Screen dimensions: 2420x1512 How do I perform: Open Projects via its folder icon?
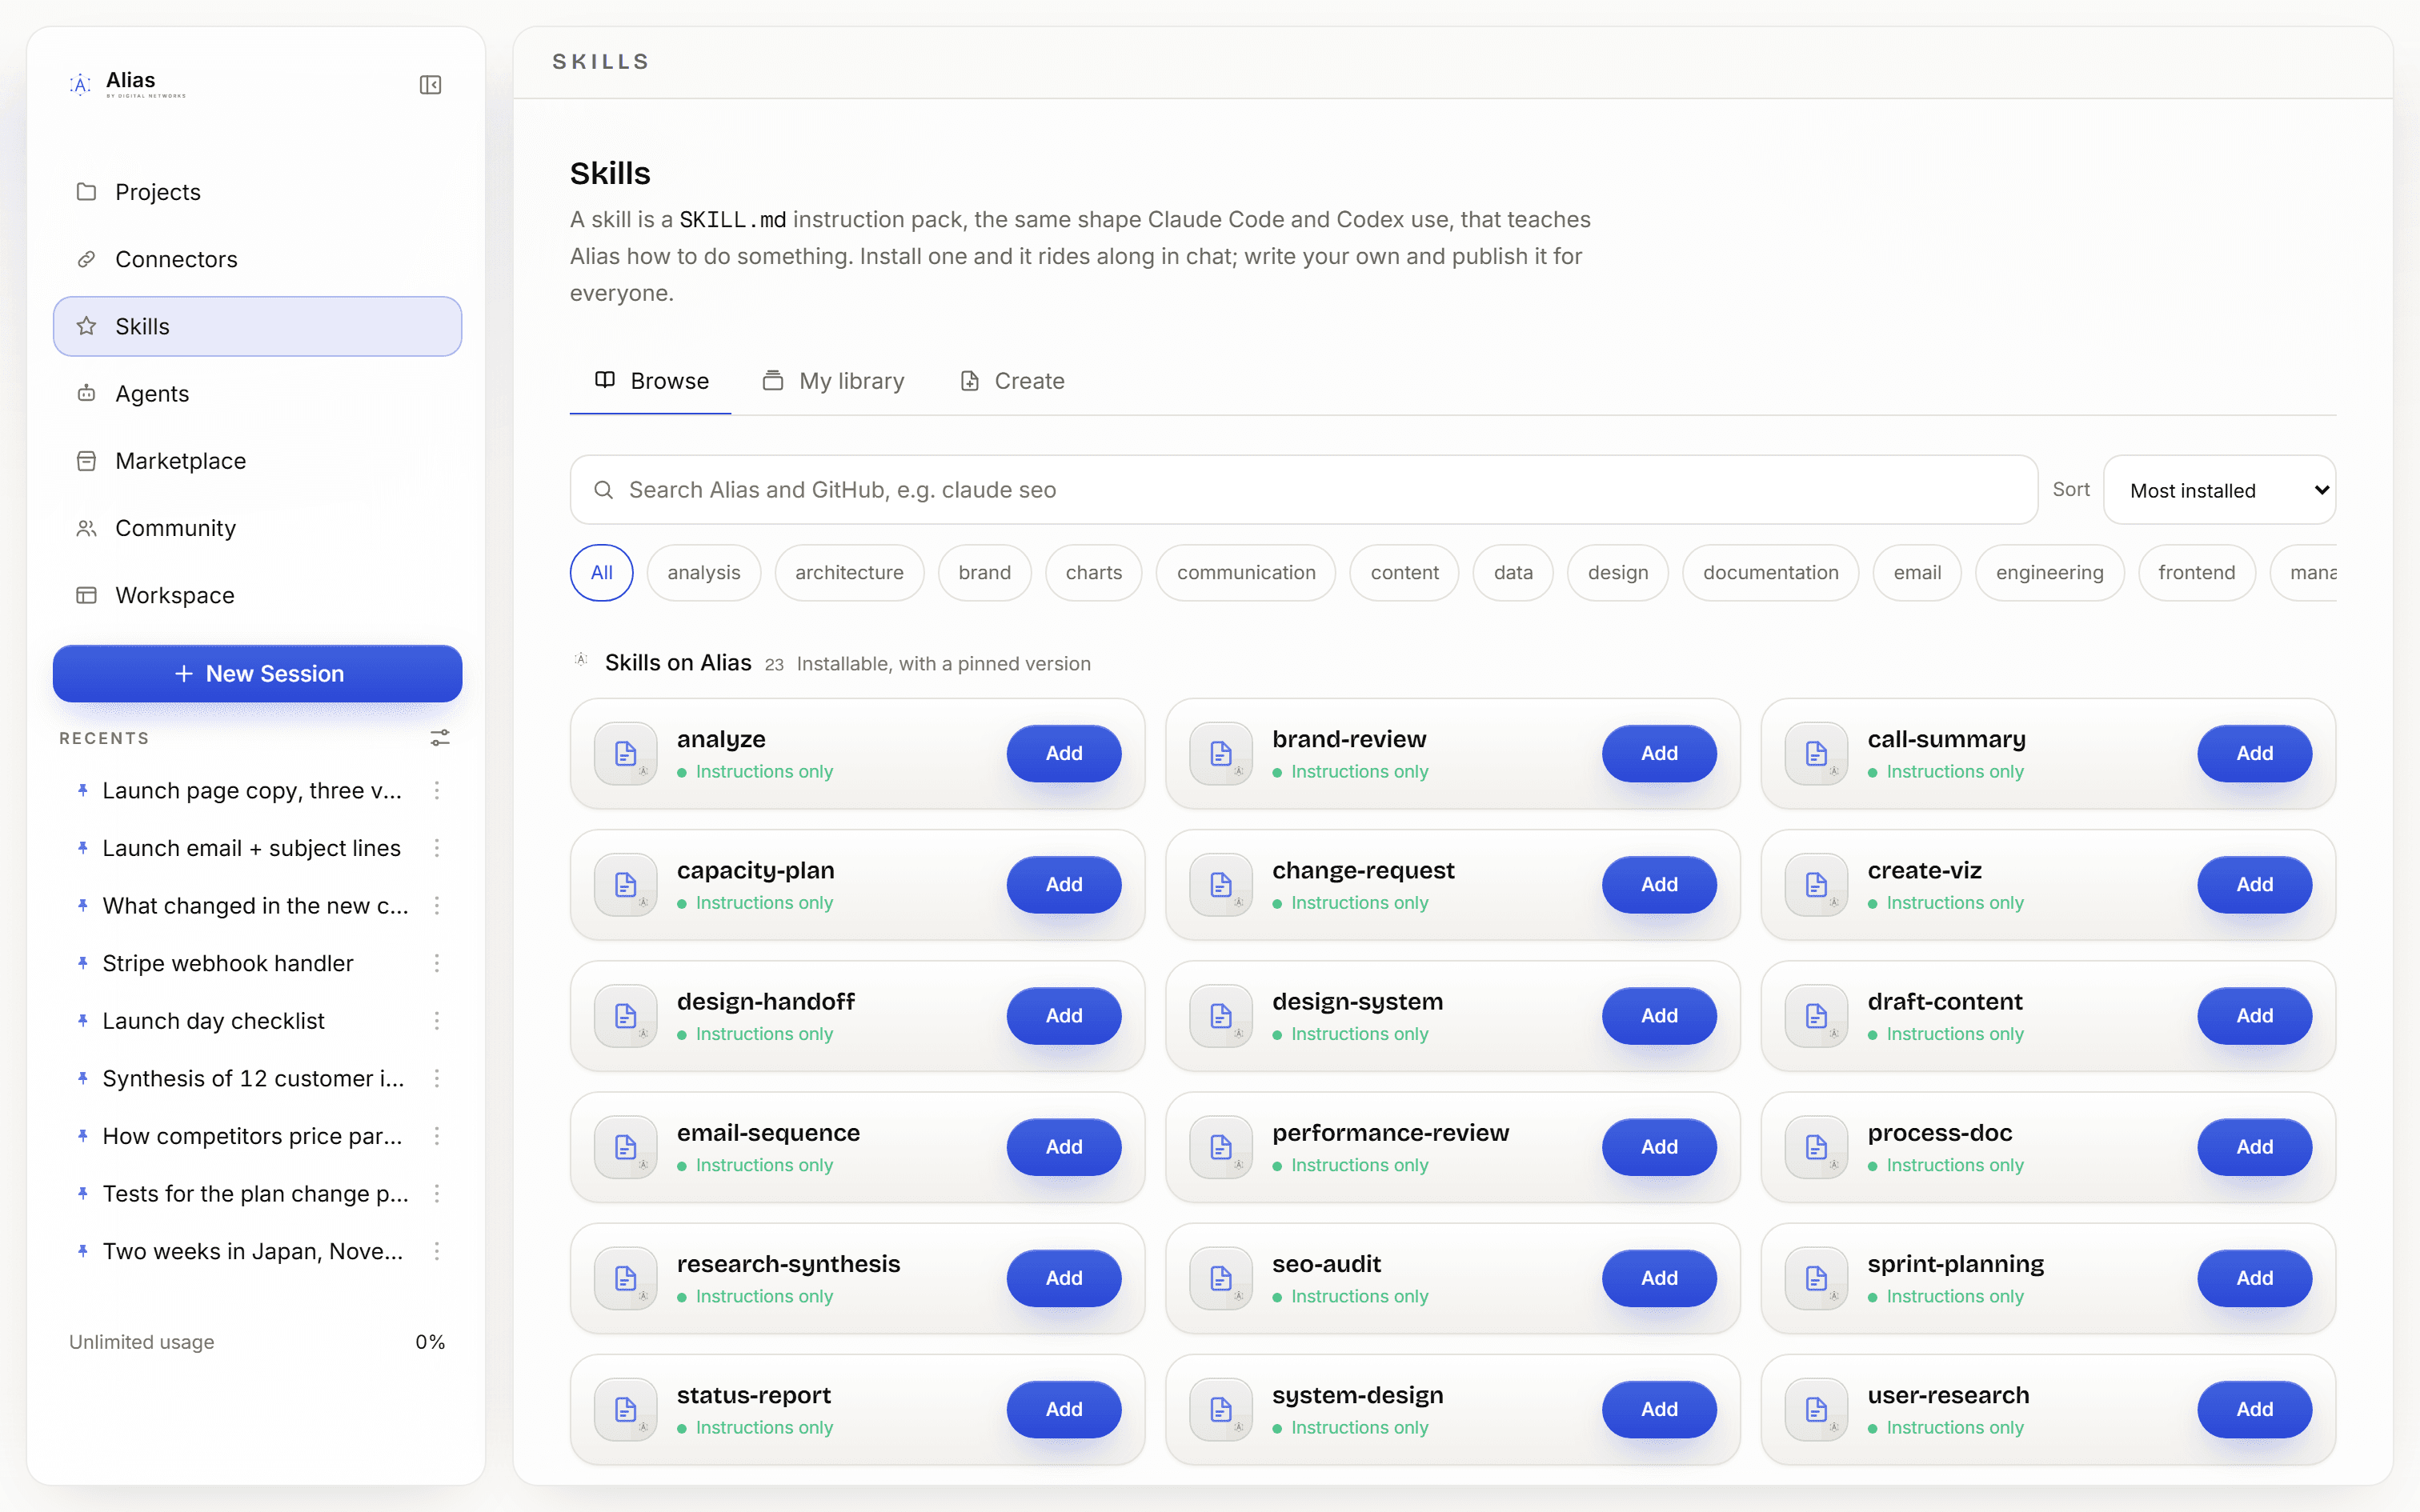click(x=86, y=191)
